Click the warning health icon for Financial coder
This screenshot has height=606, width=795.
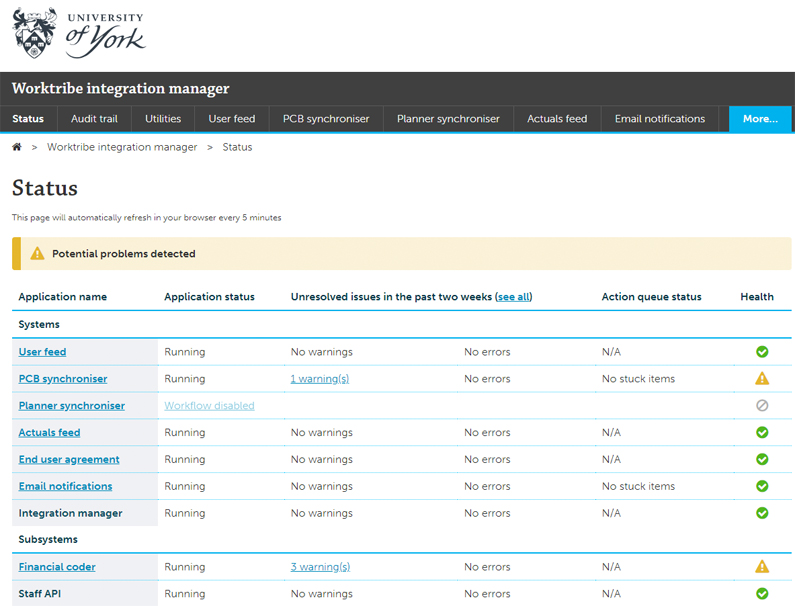pyautogui.click(x=762, y=566)
